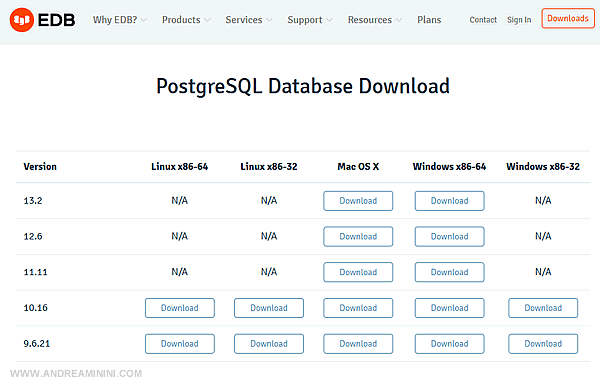600x380 pixels.
Task: Download version 10.16 for Windows x86-64
Action: [x=449, y=308]
